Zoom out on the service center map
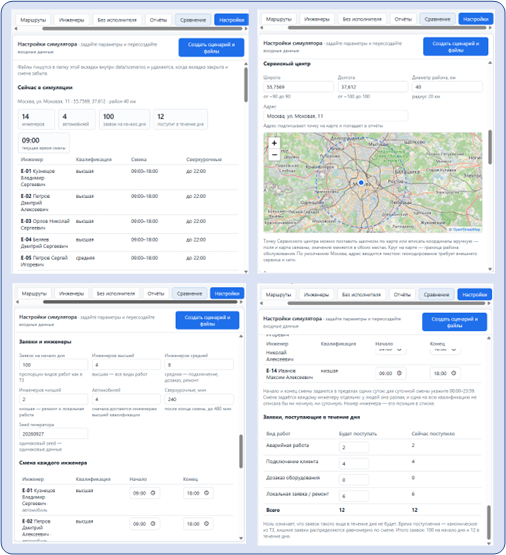The height and width of the screenshot is (555, 506). [274, 155]
